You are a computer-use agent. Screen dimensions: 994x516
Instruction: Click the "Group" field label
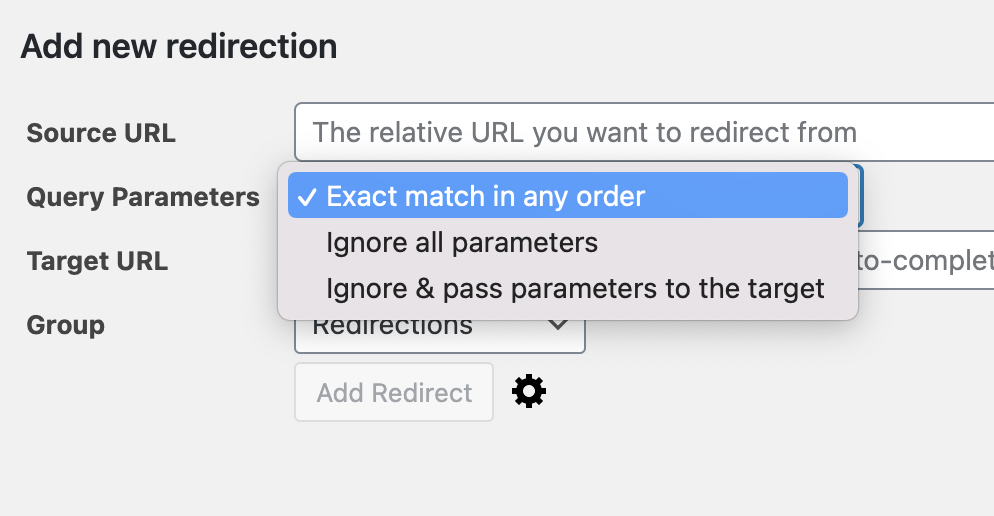(x=65, y=325)
